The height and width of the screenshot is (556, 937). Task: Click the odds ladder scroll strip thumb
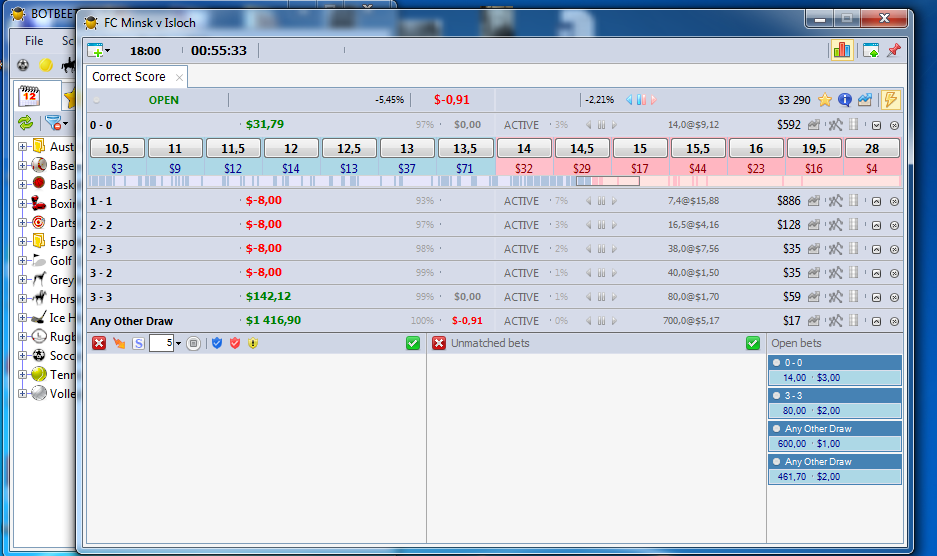608,181
